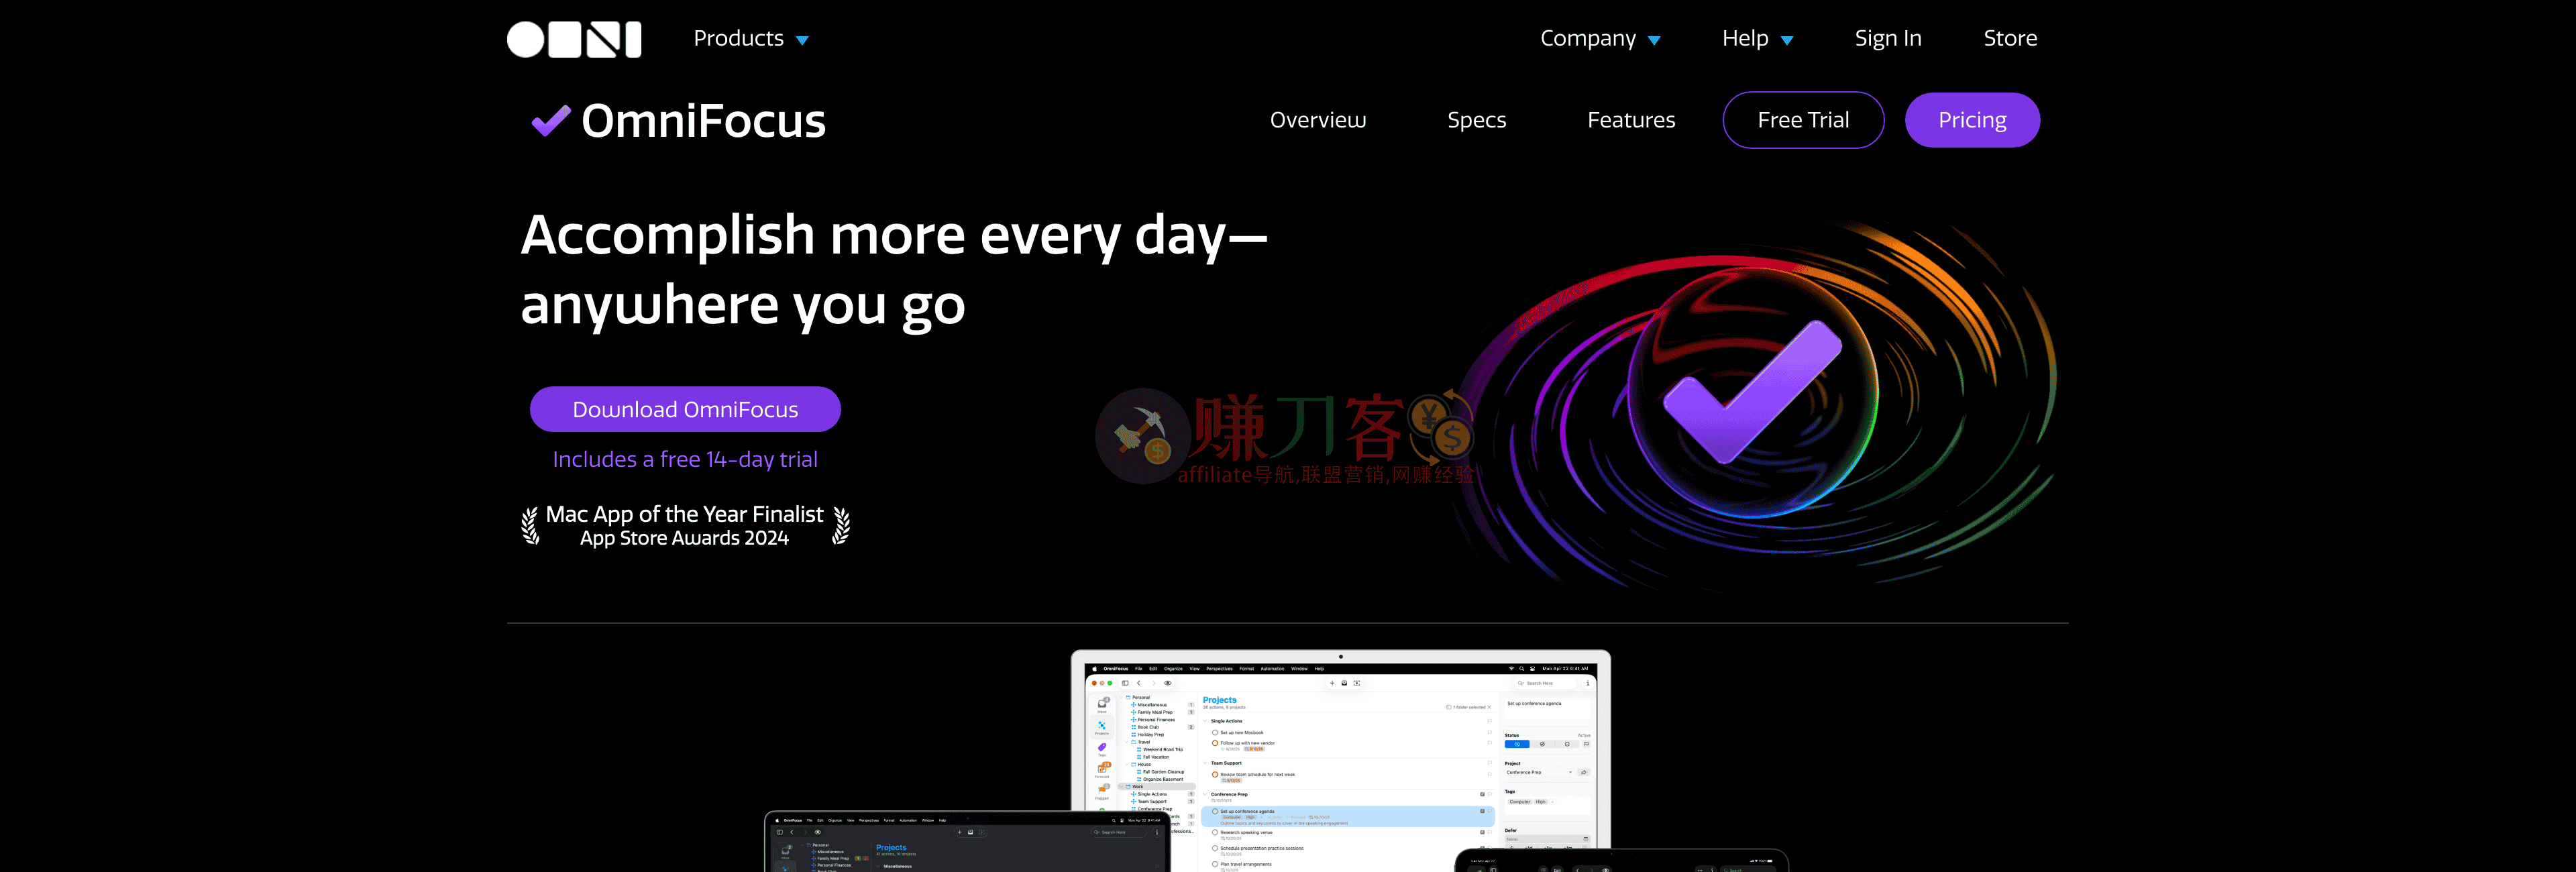Click the add-action plus toolbar icon
The image size is (2576, 872).
(1332, 683)
